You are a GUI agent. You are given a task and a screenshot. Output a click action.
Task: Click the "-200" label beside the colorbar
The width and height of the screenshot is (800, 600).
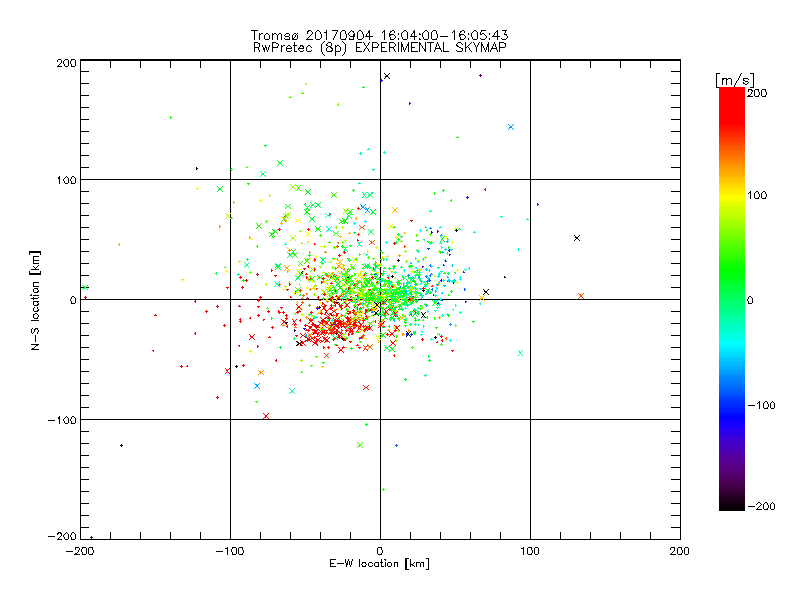pyautogui.click(x=761, y=506)
